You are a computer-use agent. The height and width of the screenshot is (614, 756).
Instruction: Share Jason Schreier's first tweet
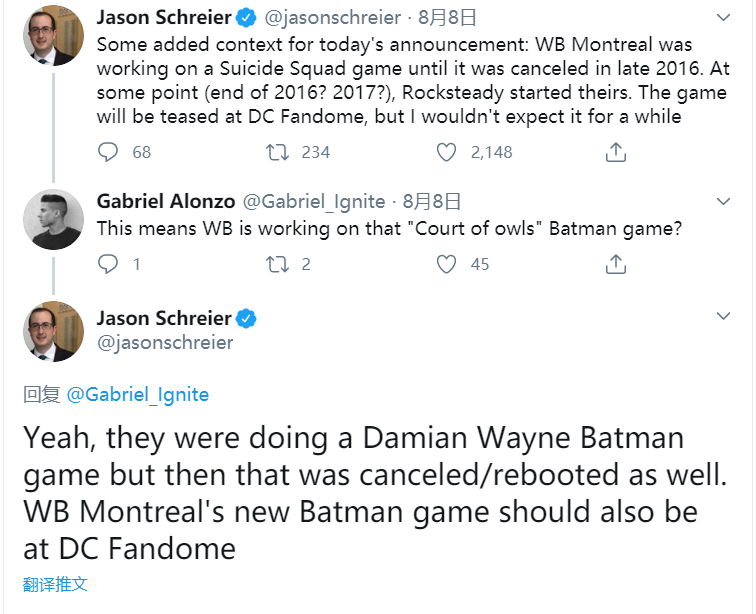point(616,152)
